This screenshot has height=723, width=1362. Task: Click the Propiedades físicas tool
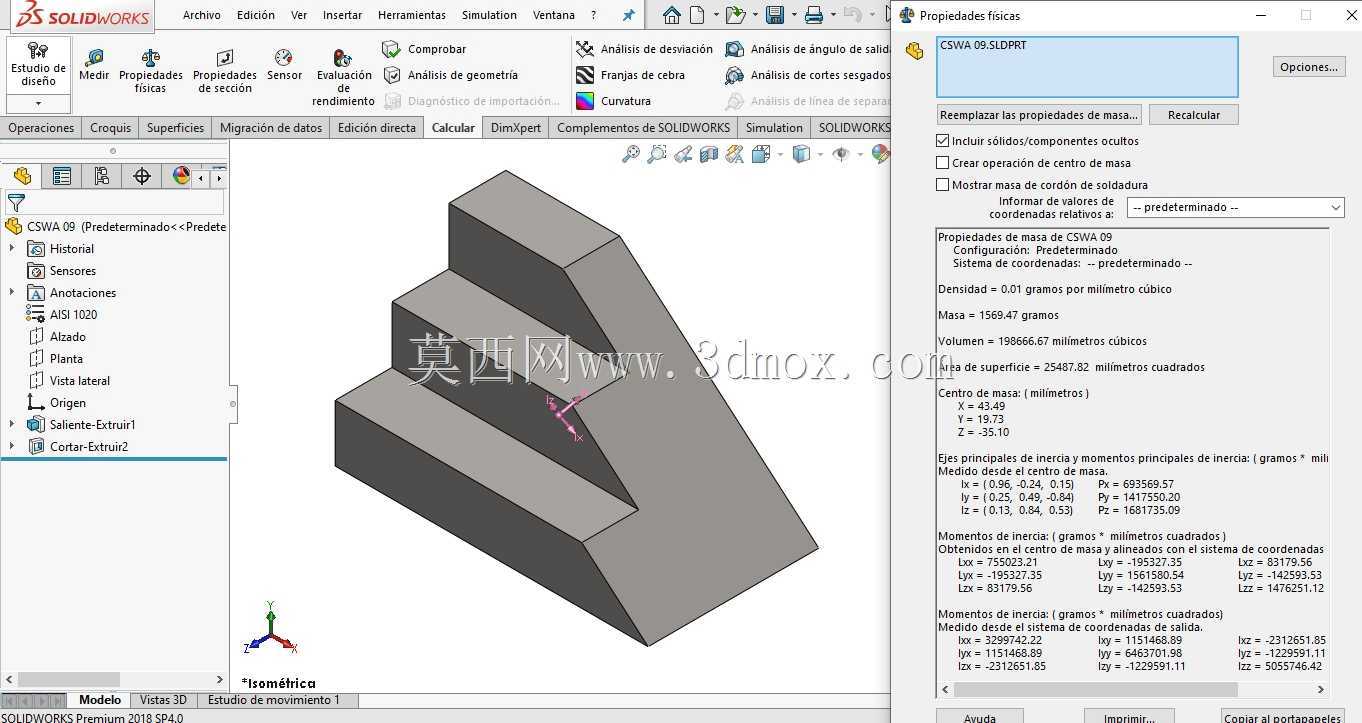(151, 71)
